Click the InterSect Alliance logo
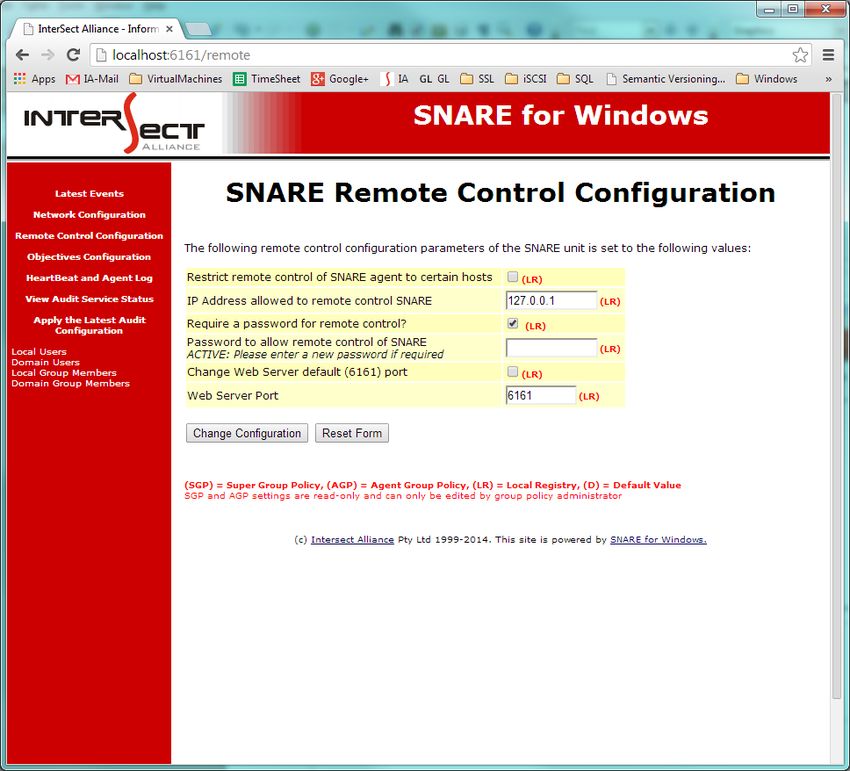This screenshot has width=850, height=771. tap(114, 124)
